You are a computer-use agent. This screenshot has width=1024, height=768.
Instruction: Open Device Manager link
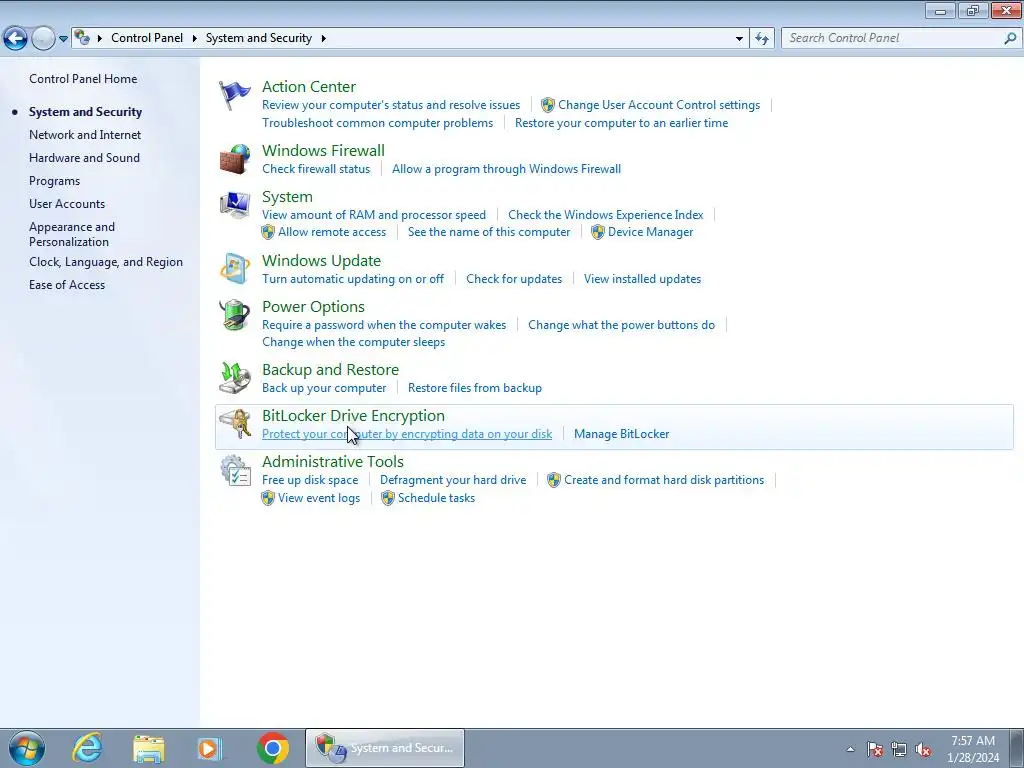[x=650, y=232]
